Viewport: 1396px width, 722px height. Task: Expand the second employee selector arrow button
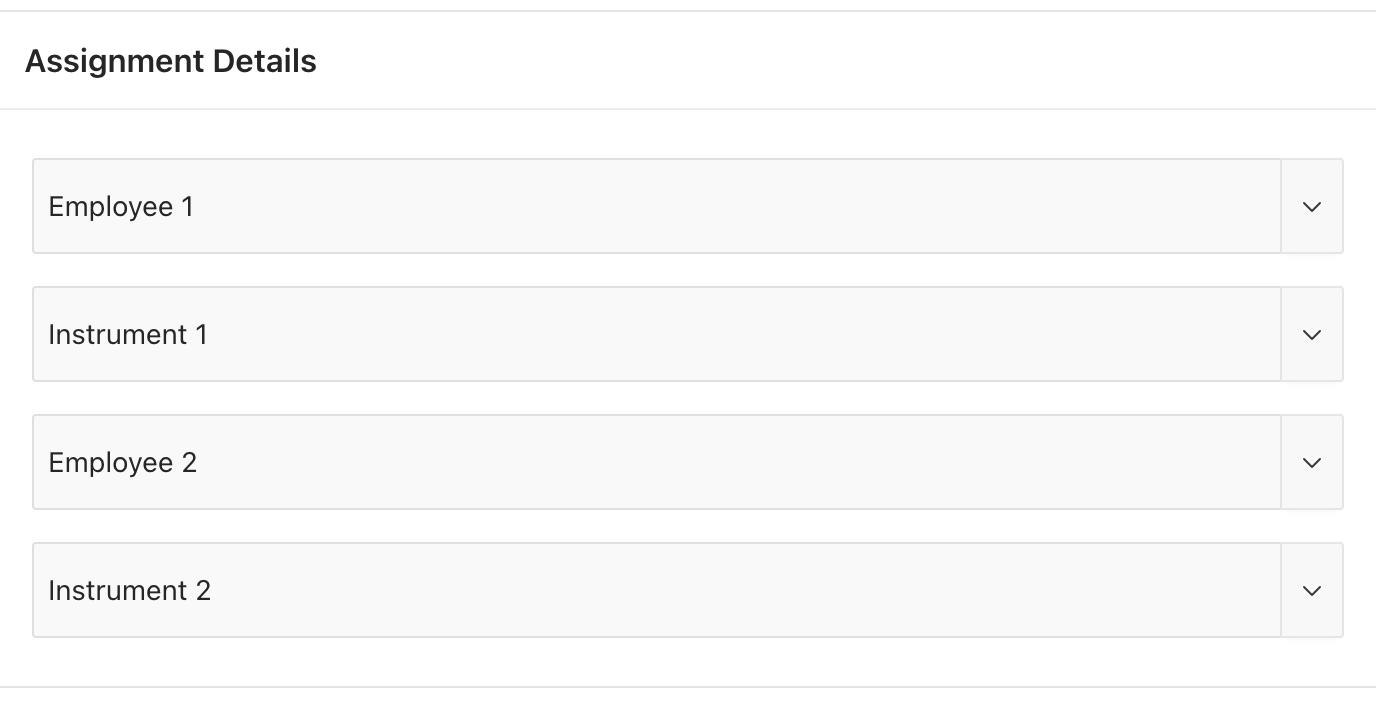[1312, 462]
